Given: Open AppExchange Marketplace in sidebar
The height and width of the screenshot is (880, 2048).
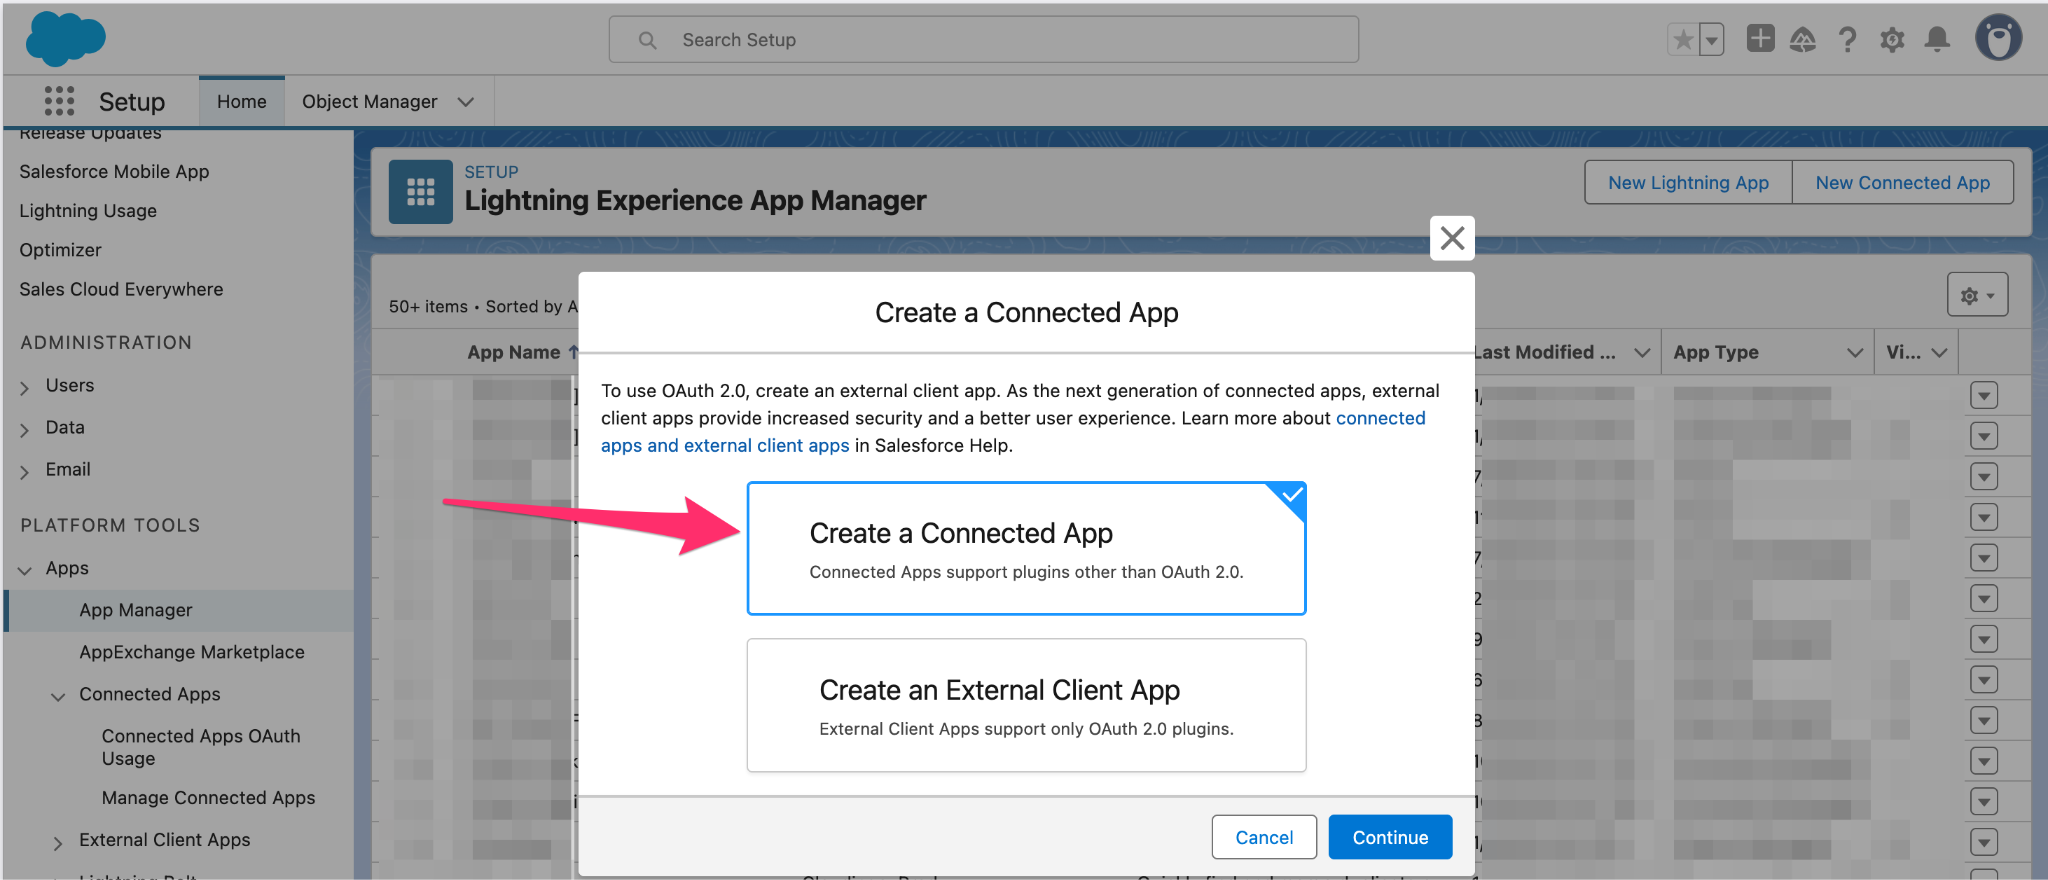Looking at the screenshot, I should (192, 652).
